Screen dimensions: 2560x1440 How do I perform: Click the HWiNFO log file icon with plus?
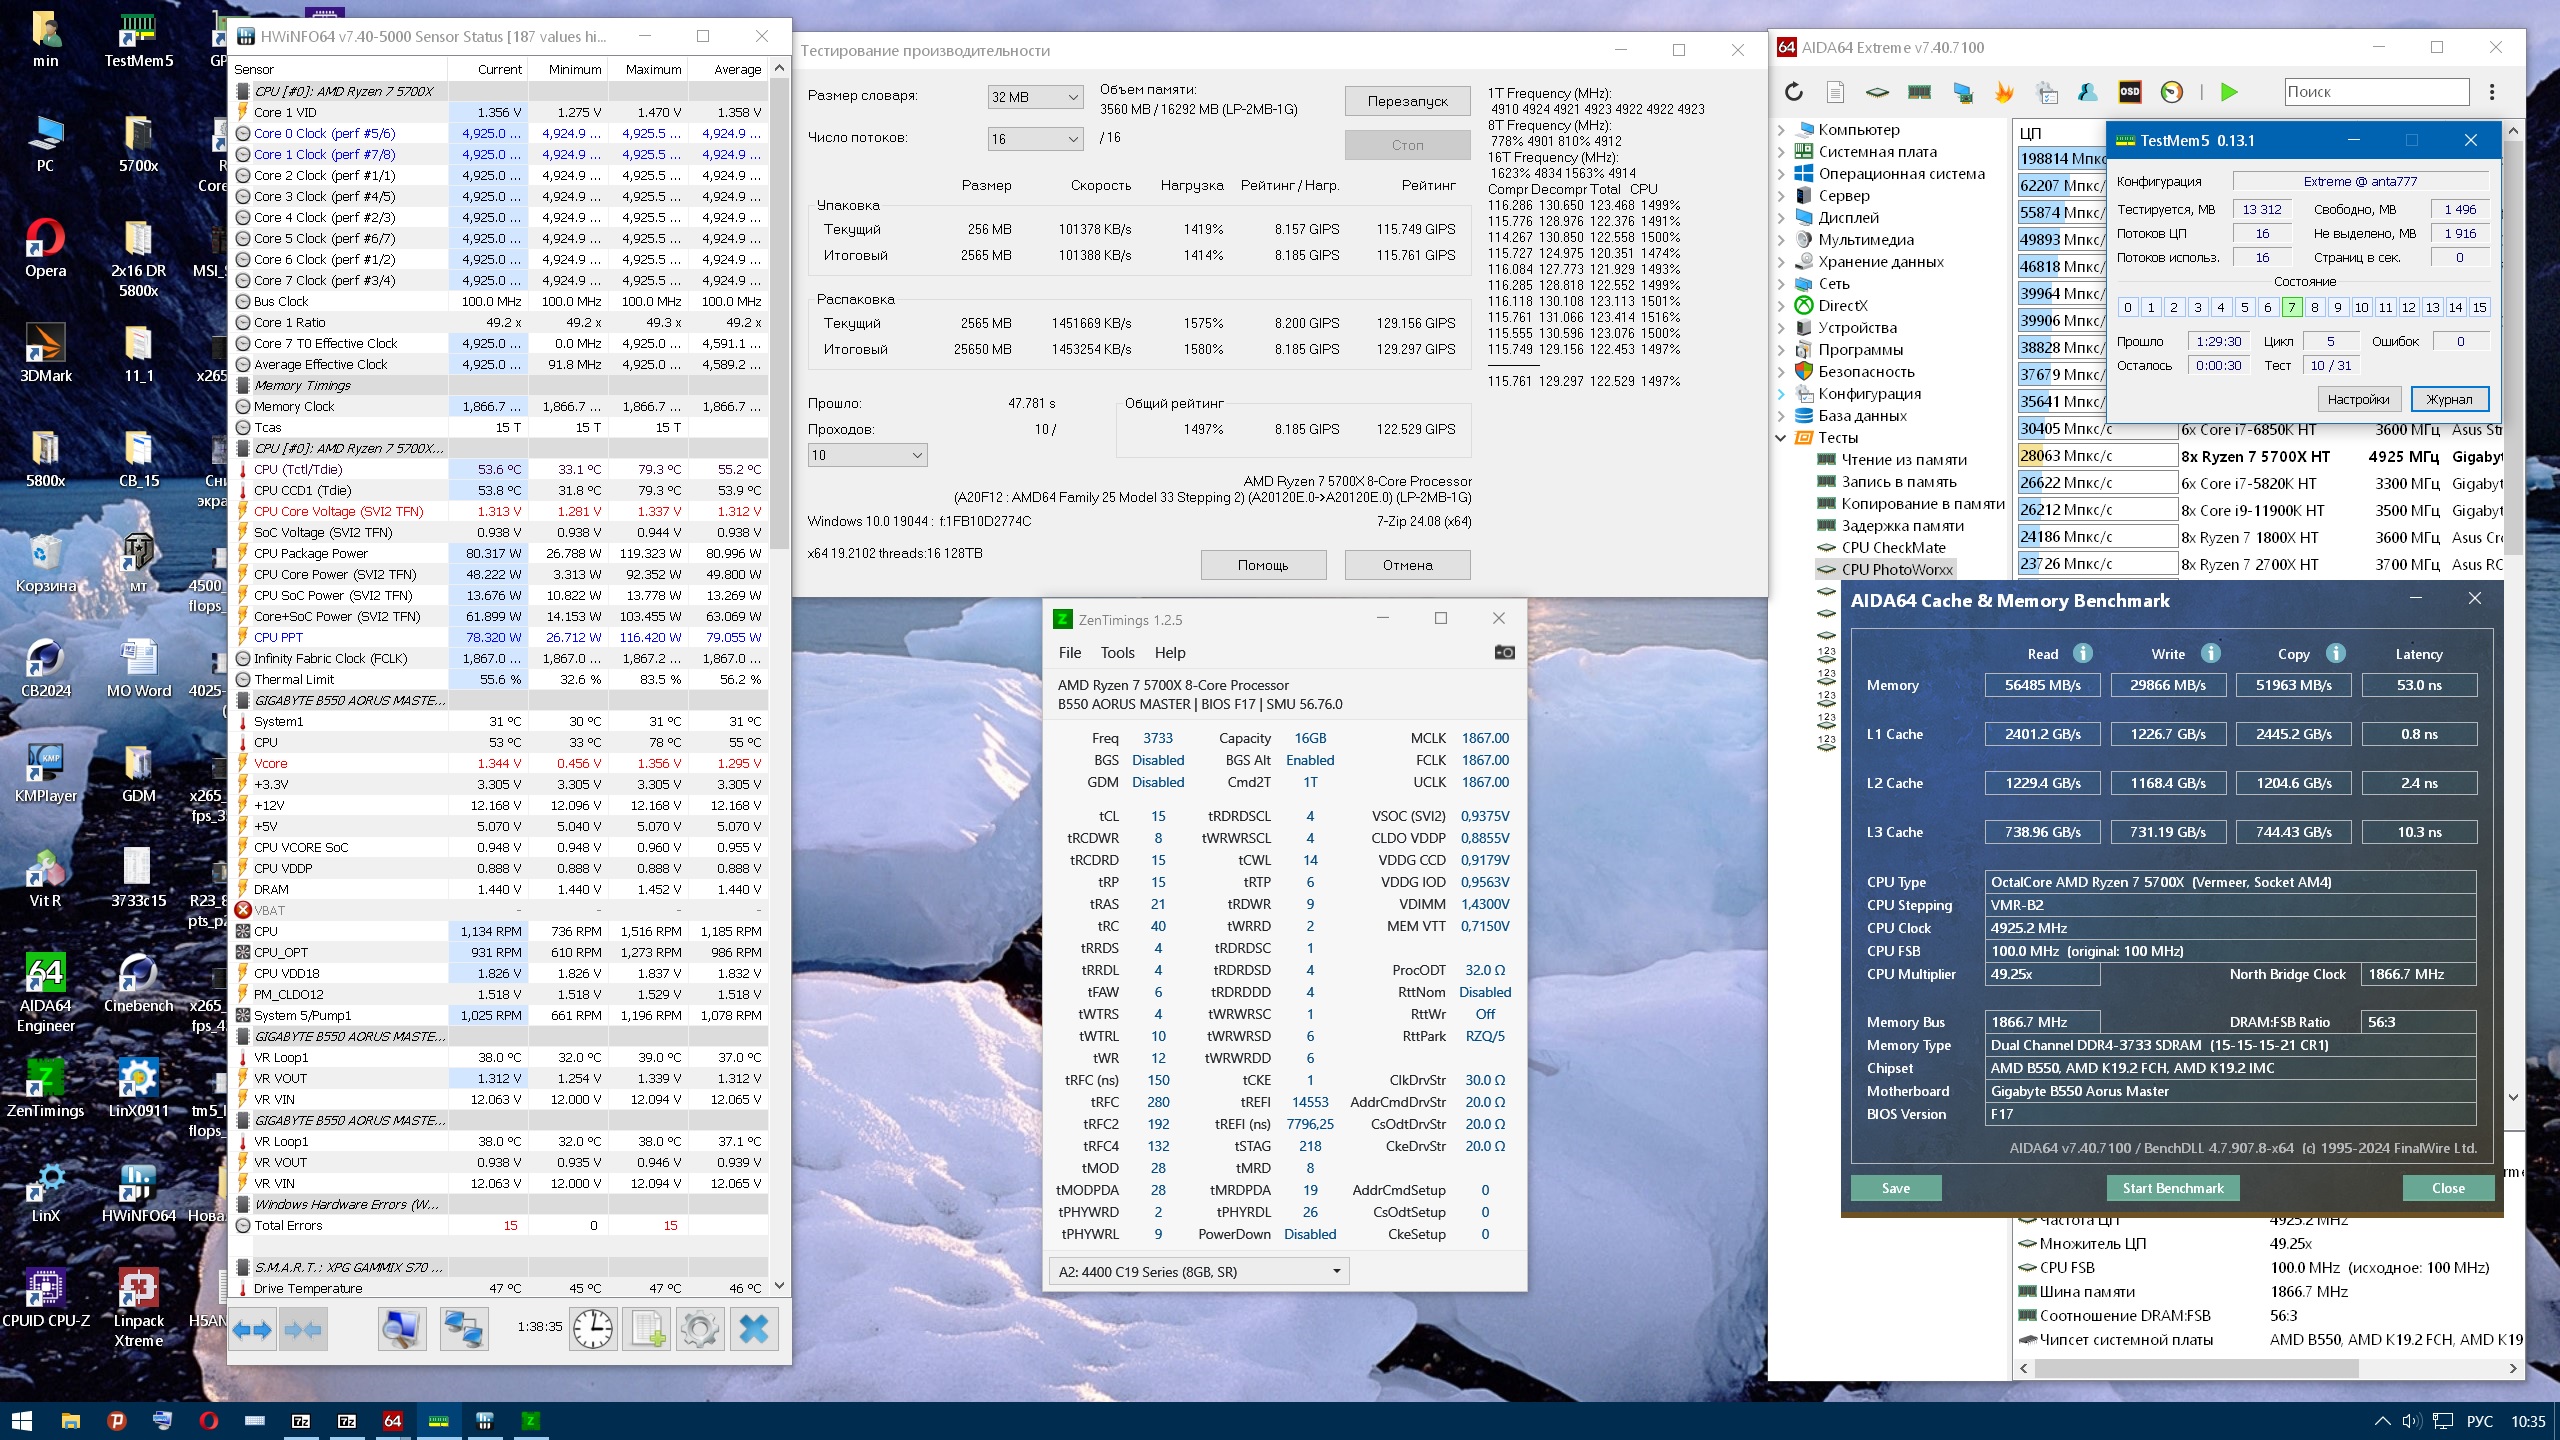pos(647,1329)
